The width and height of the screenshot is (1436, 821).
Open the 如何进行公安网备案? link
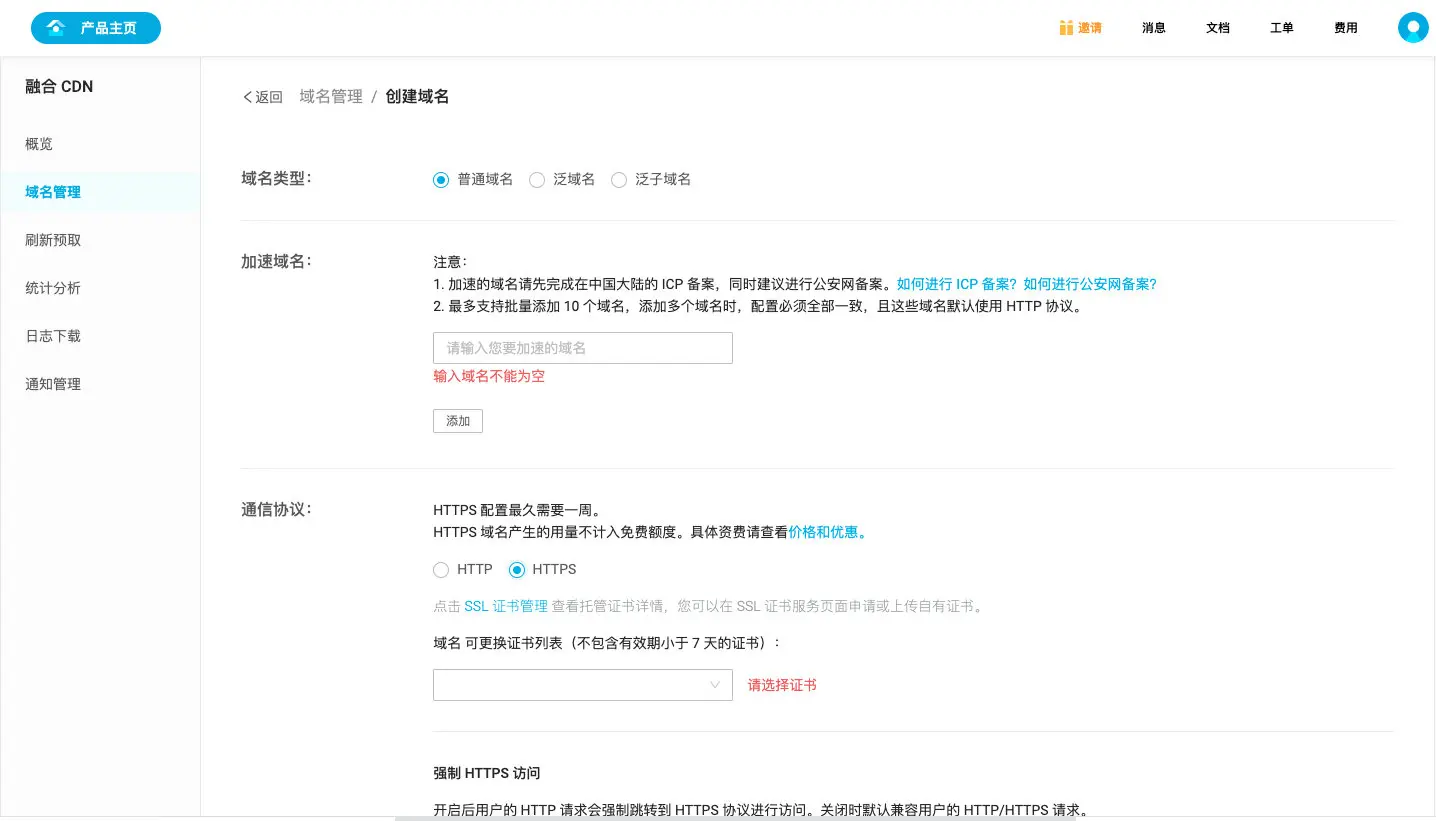tap(1090, 284)
